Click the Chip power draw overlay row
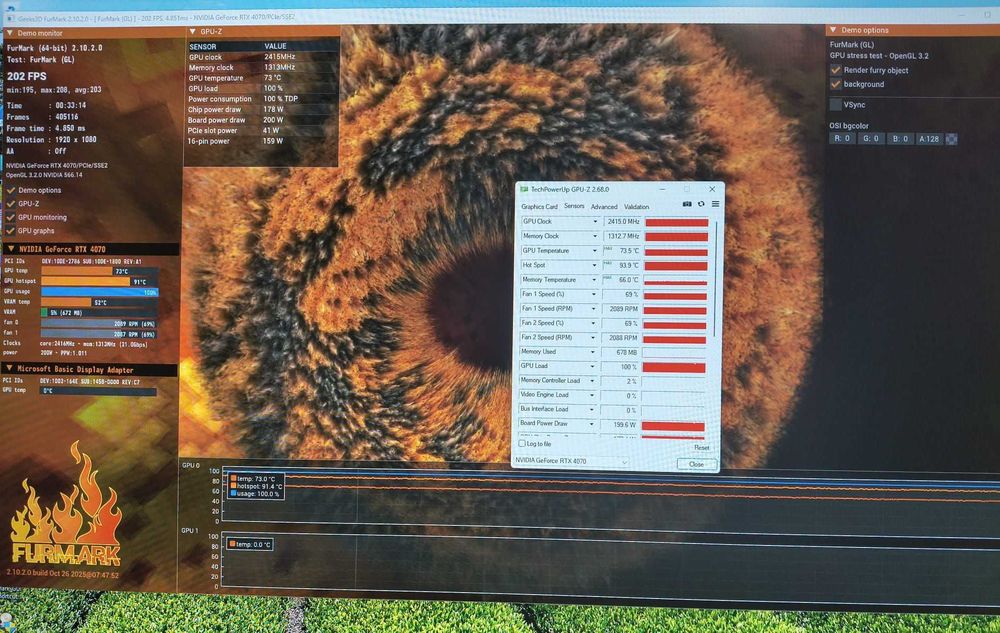This screenshot has width=1000, height=633. point(261,109)
